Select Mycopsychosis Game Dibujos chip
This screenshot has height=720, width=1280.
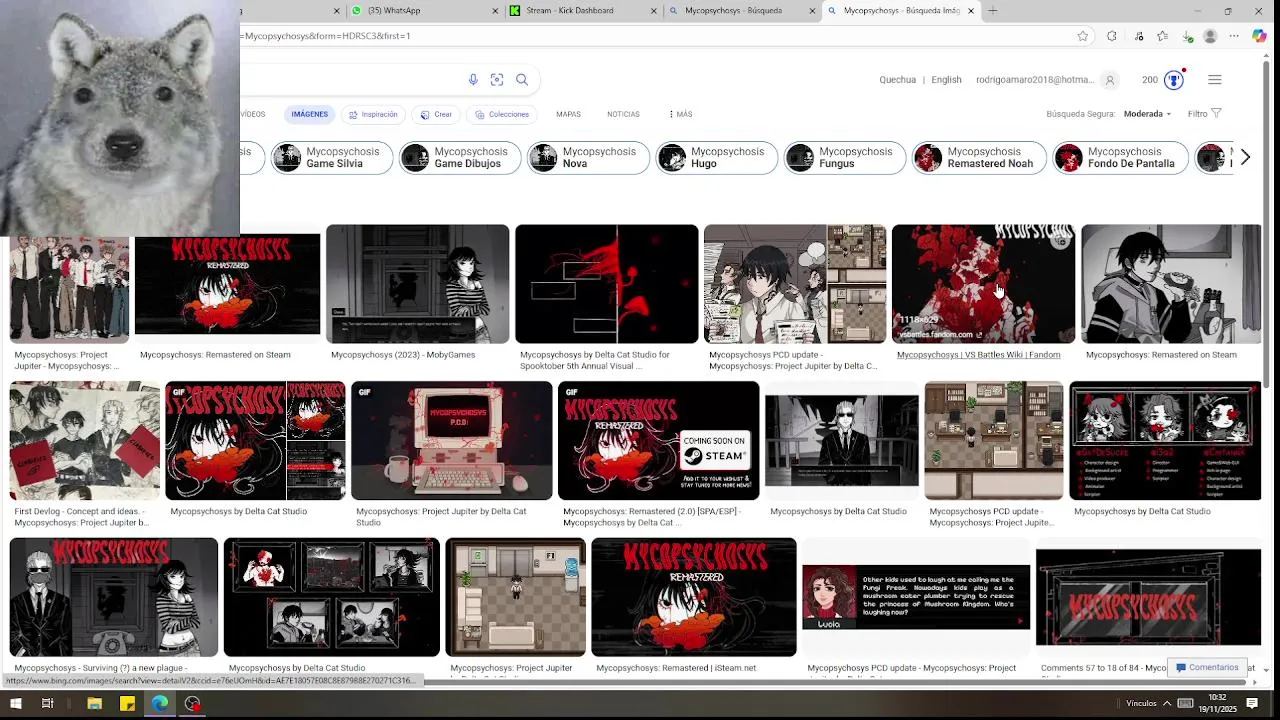(x=459, y=158)
